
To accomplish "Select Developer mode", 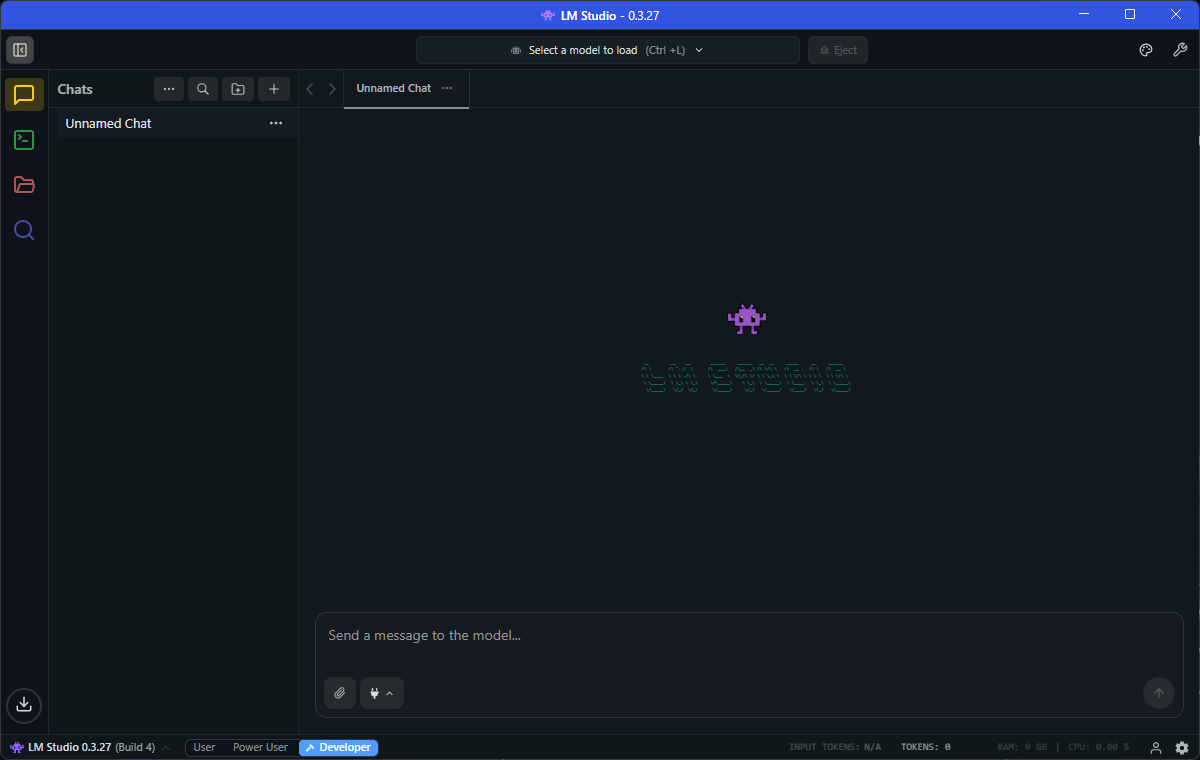I will pyautogui.click(x=338, y=747).
